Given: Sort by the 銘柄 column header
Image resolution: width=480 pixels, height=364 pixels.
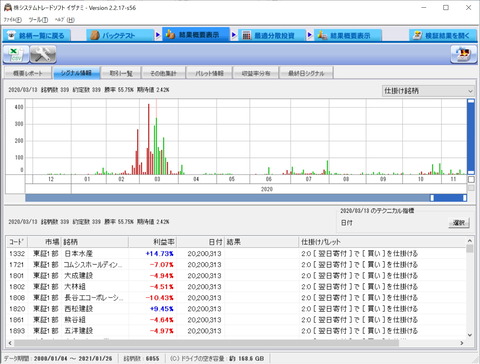Looking at the screenshot, I should tap(95, 242).
